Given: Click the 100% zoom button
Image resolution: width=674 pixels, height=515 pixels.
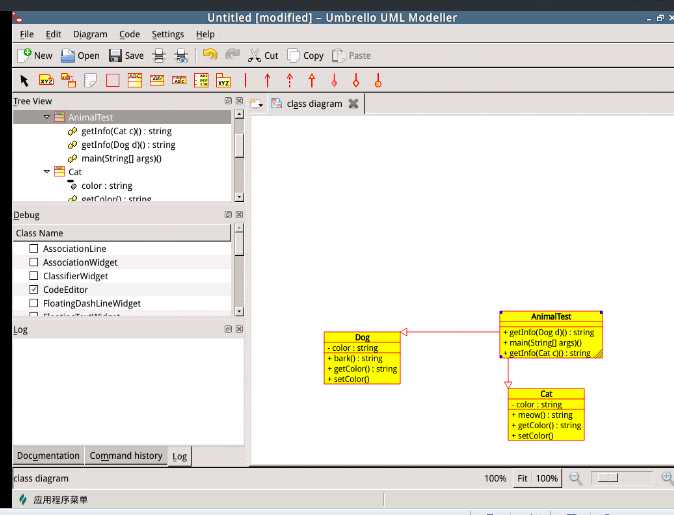Looking at the screenshot, I should pos(547,478).
